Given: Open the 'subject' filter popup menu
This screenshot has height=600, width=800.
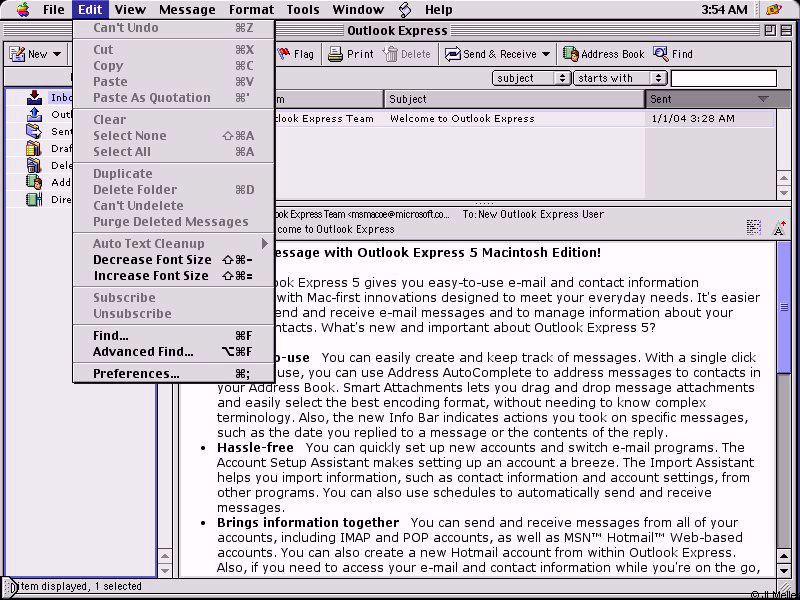Looking at the screenshot, I should click(531, 78).
